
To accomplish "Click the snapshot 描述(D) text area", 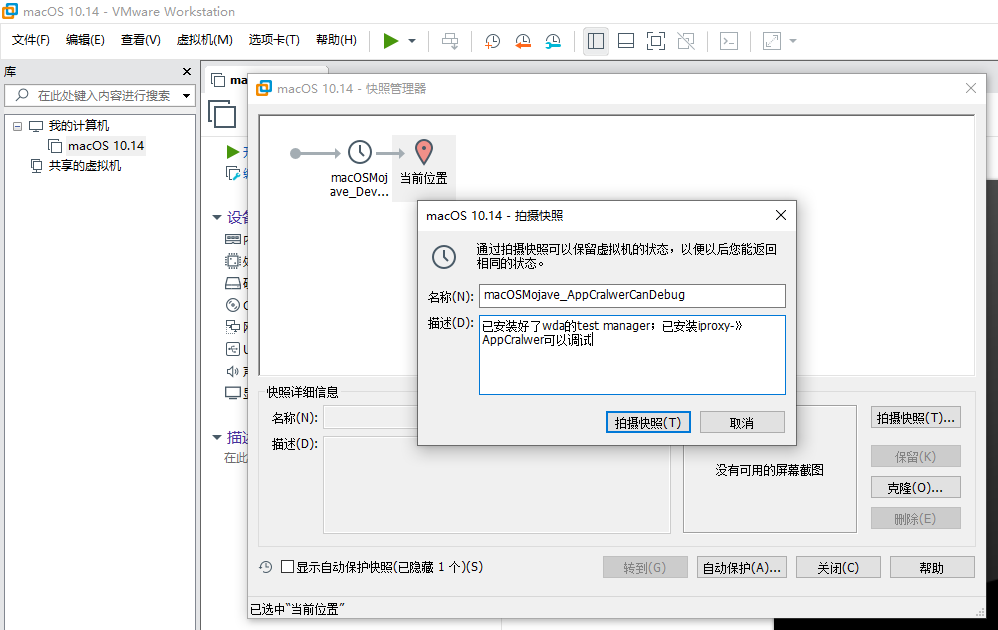I will [x=632, y=355].
